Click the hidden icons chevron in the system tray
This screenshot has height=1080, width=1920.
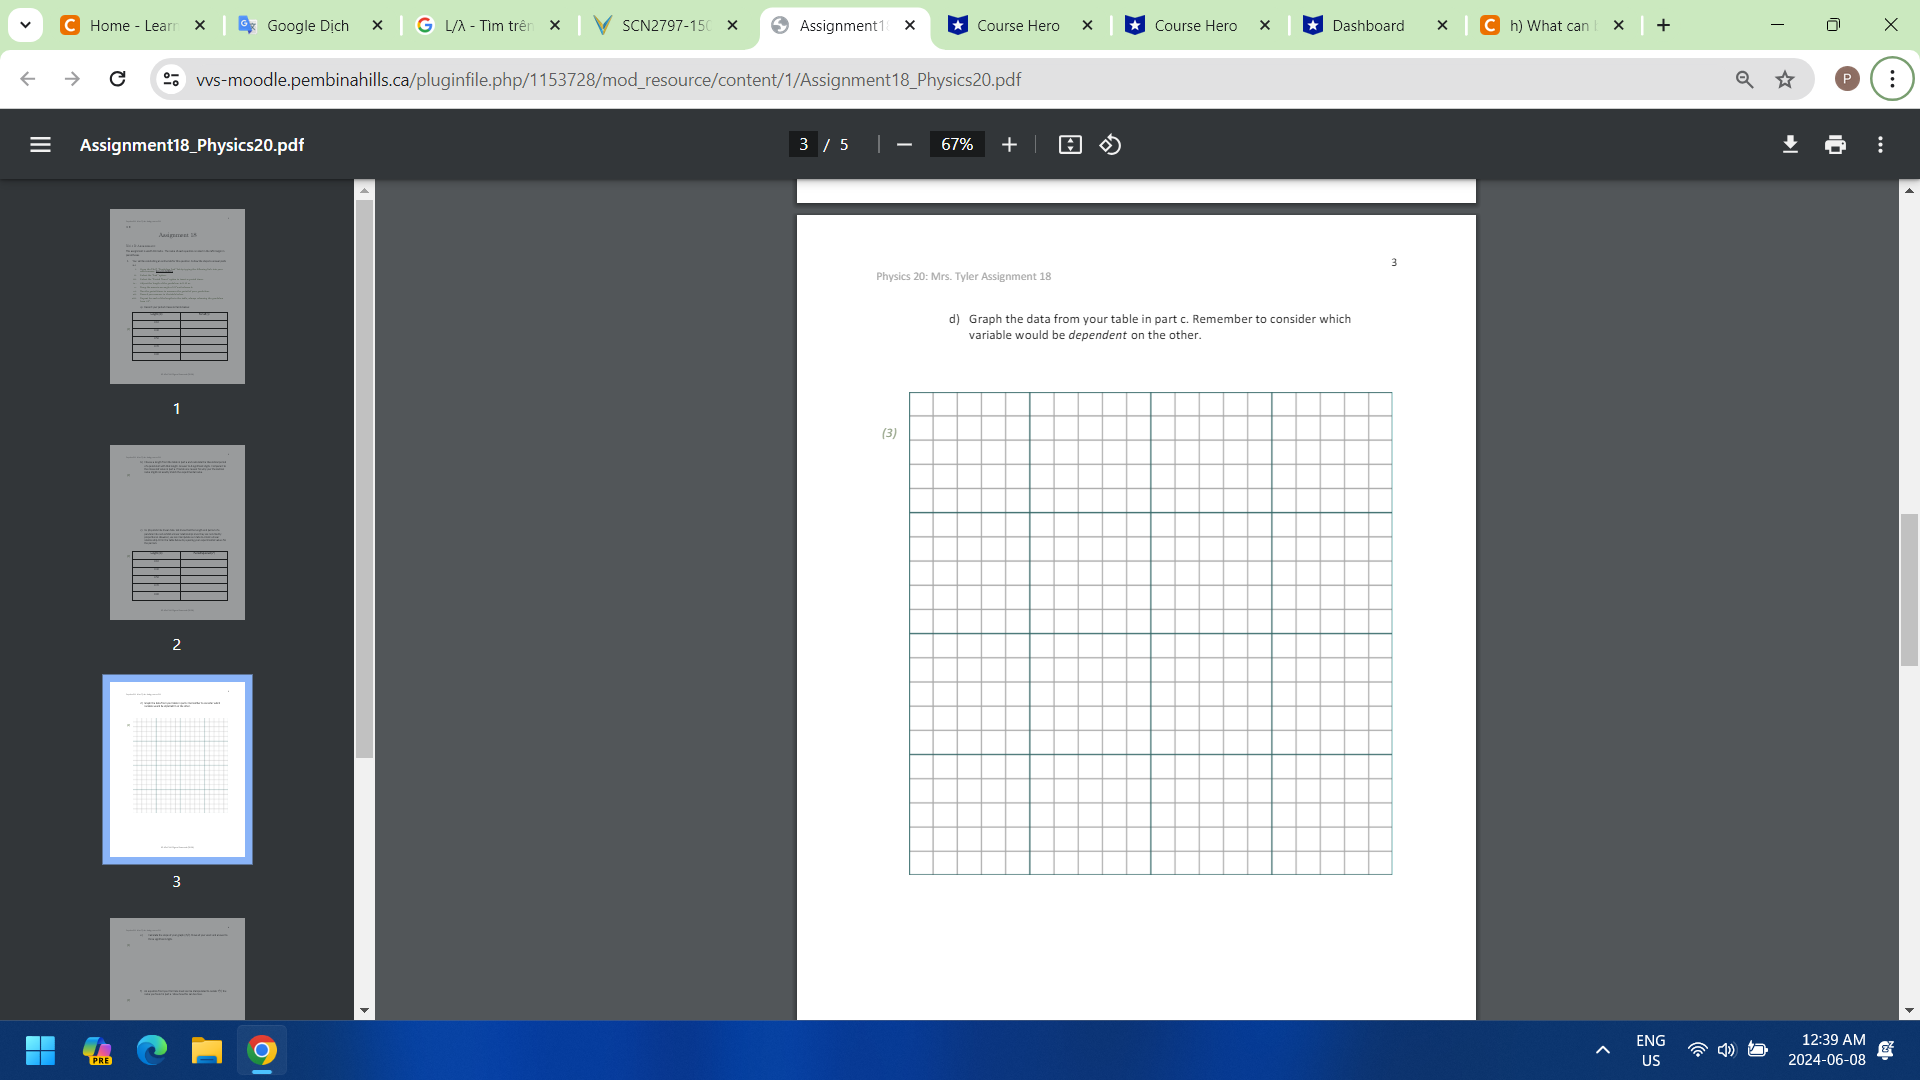pyautogui.click(x=1603, y=1050)
